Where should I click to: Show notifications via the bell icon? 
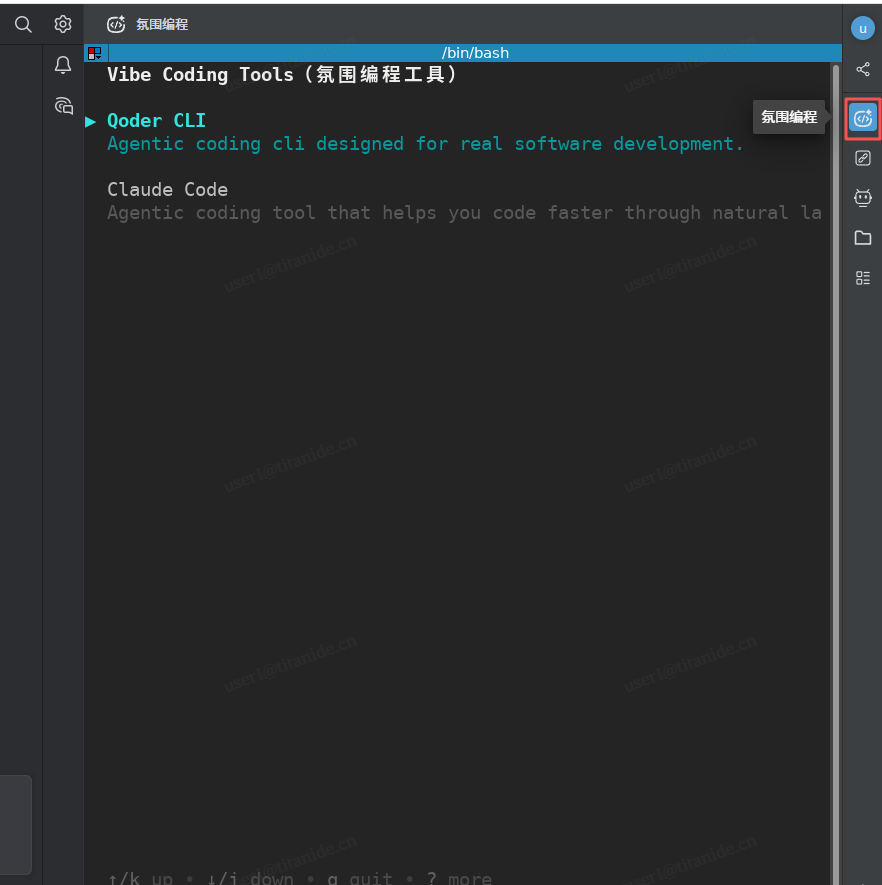pyautogui.click(x=63, y=65)
